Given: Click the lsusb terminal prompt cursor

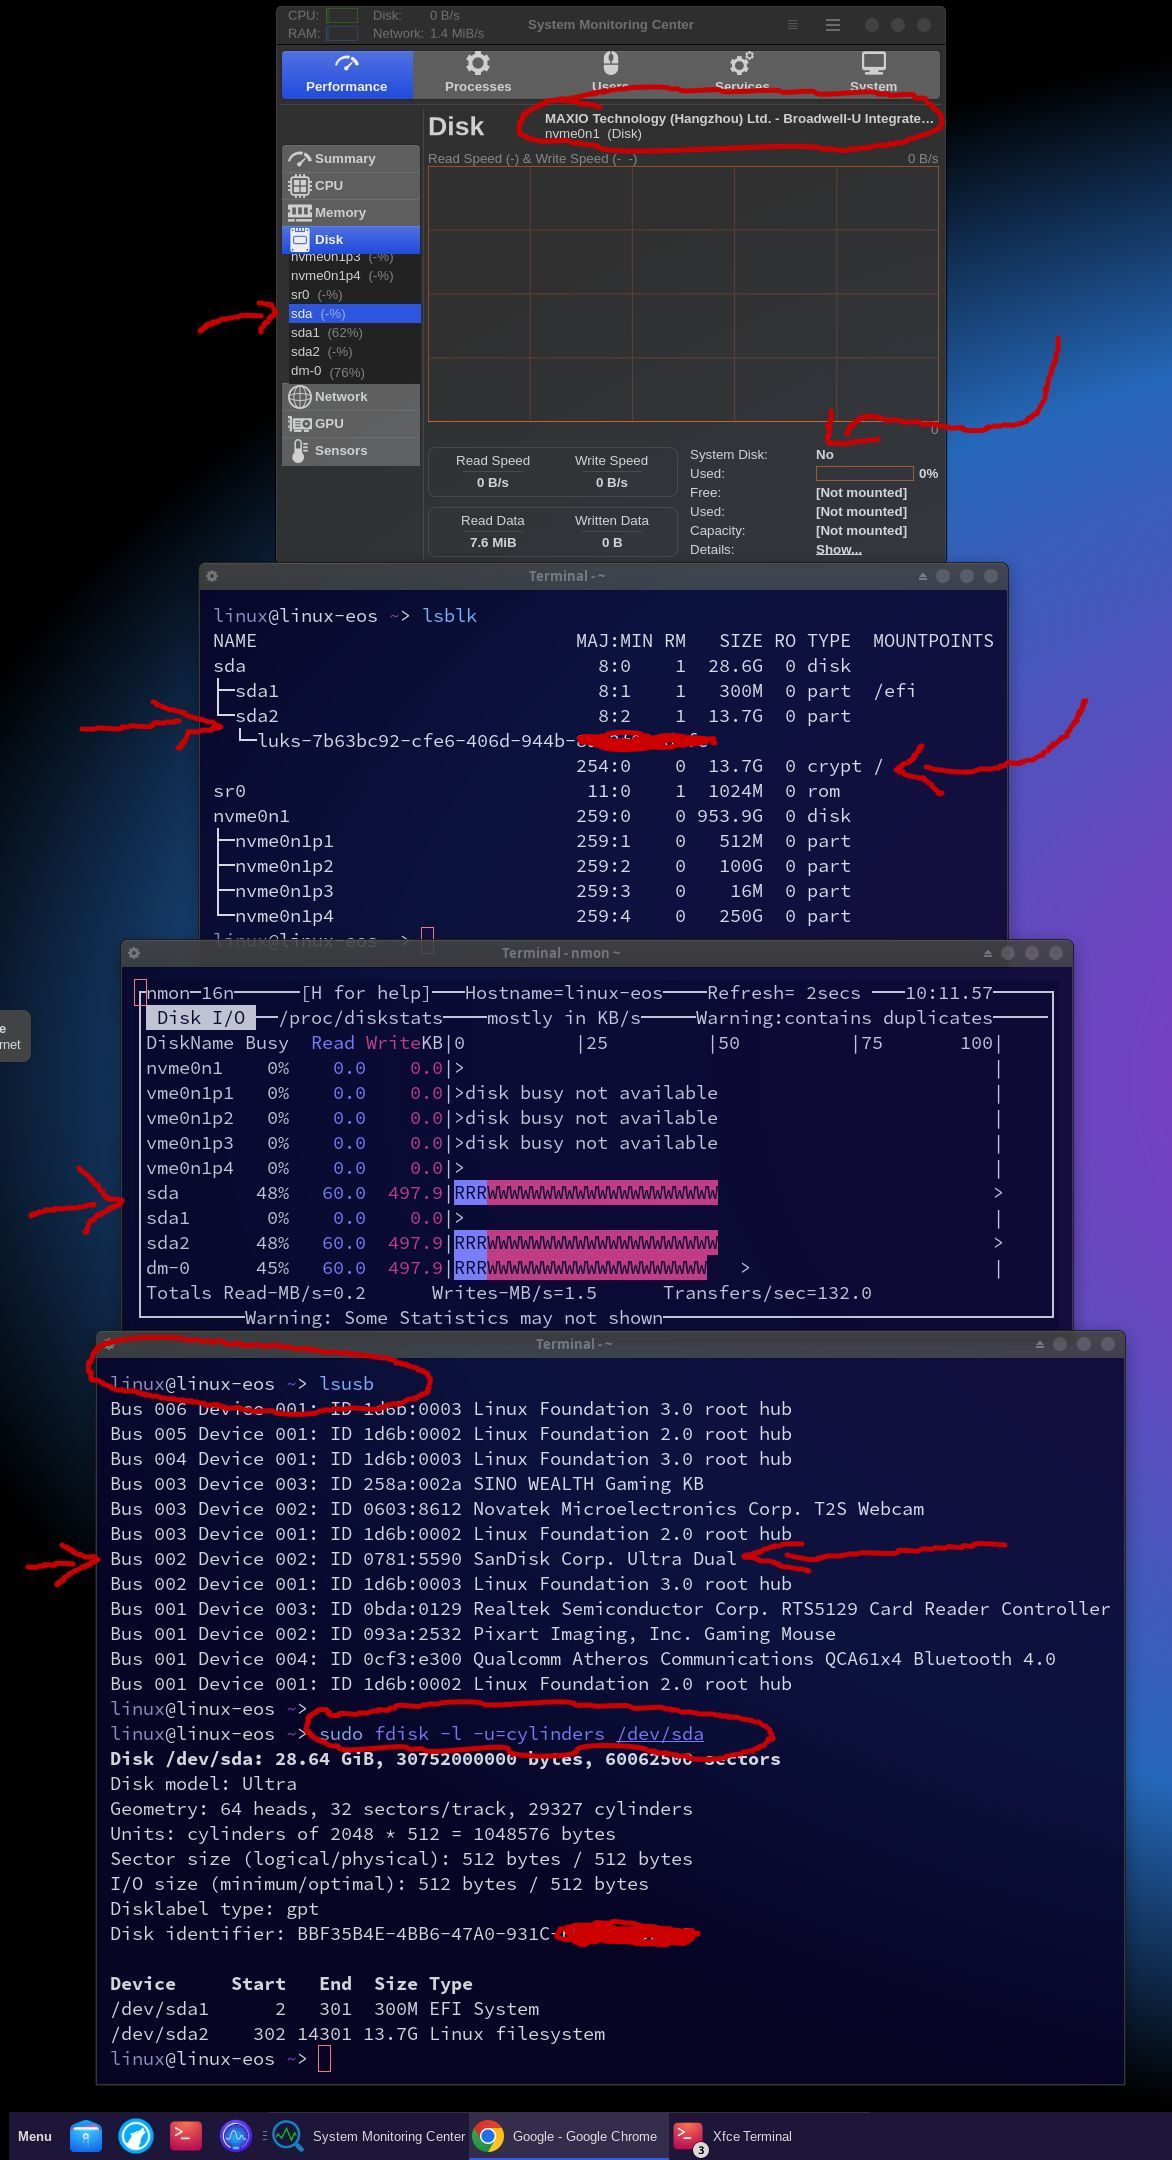Looking at the screenshot, I should tap(324, 2059).
